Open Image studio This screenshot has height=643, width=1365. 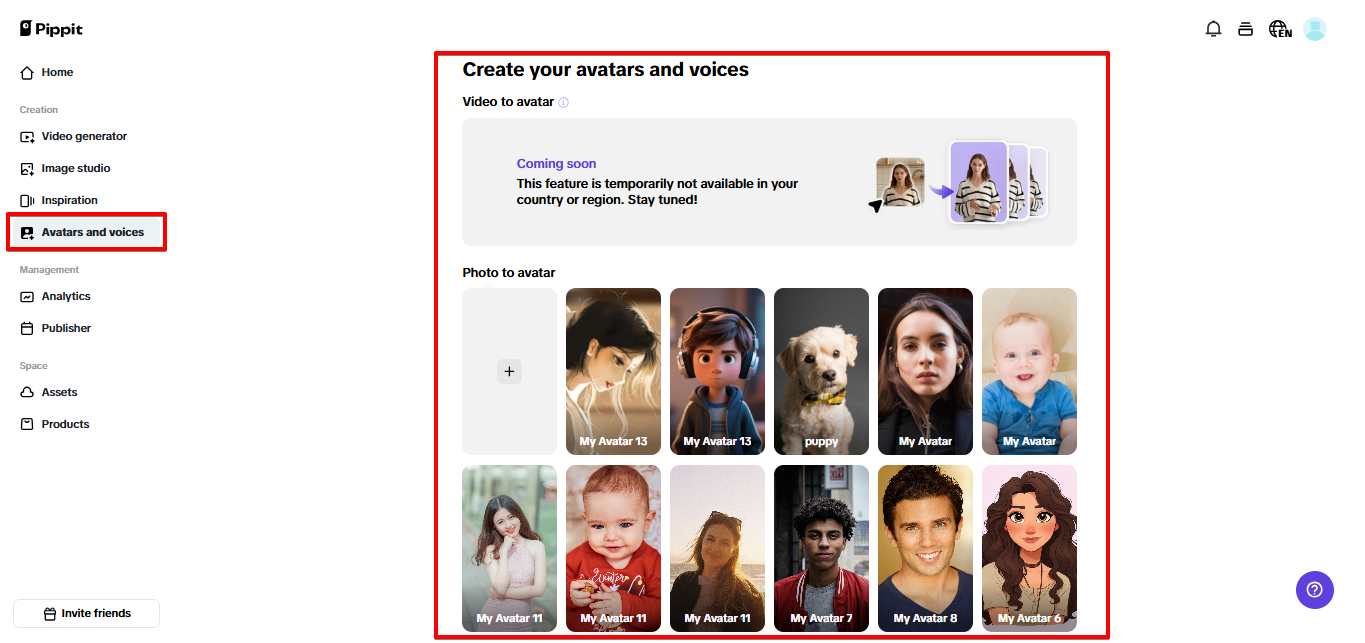click(76, 168)
